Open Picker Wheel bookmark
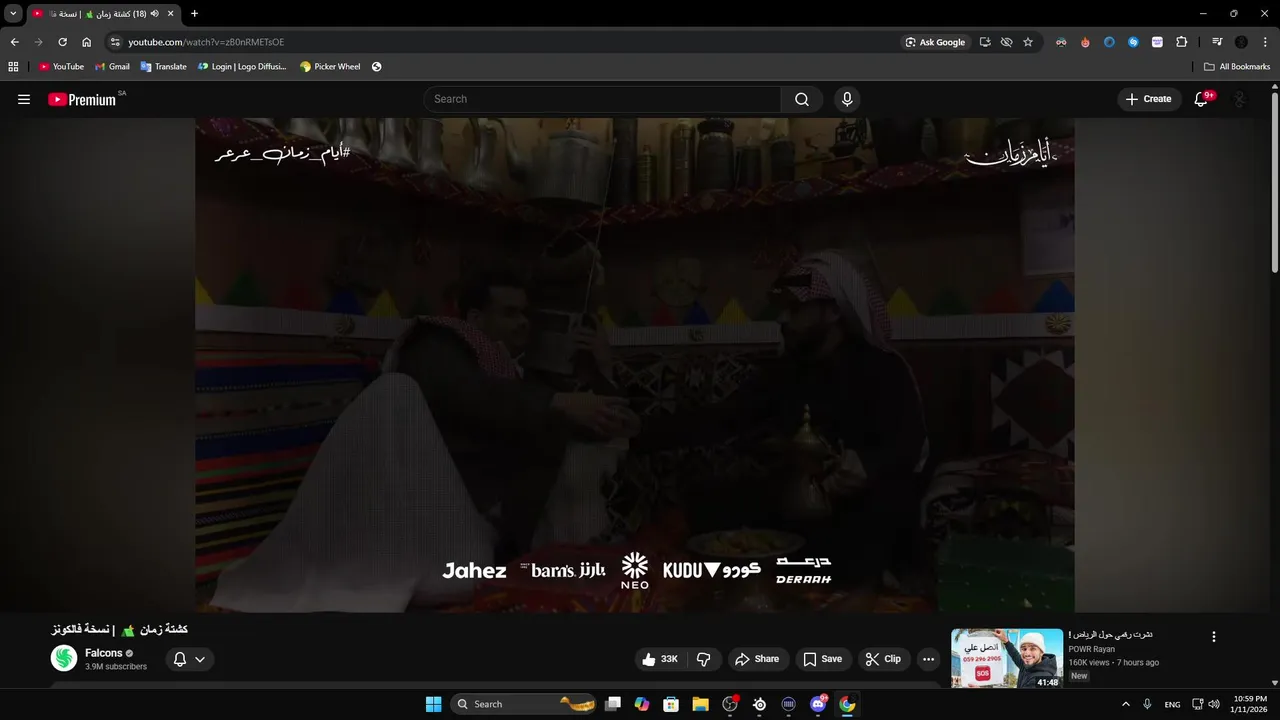This screenshot has width=1280, height=720. [x=330, y=66]
